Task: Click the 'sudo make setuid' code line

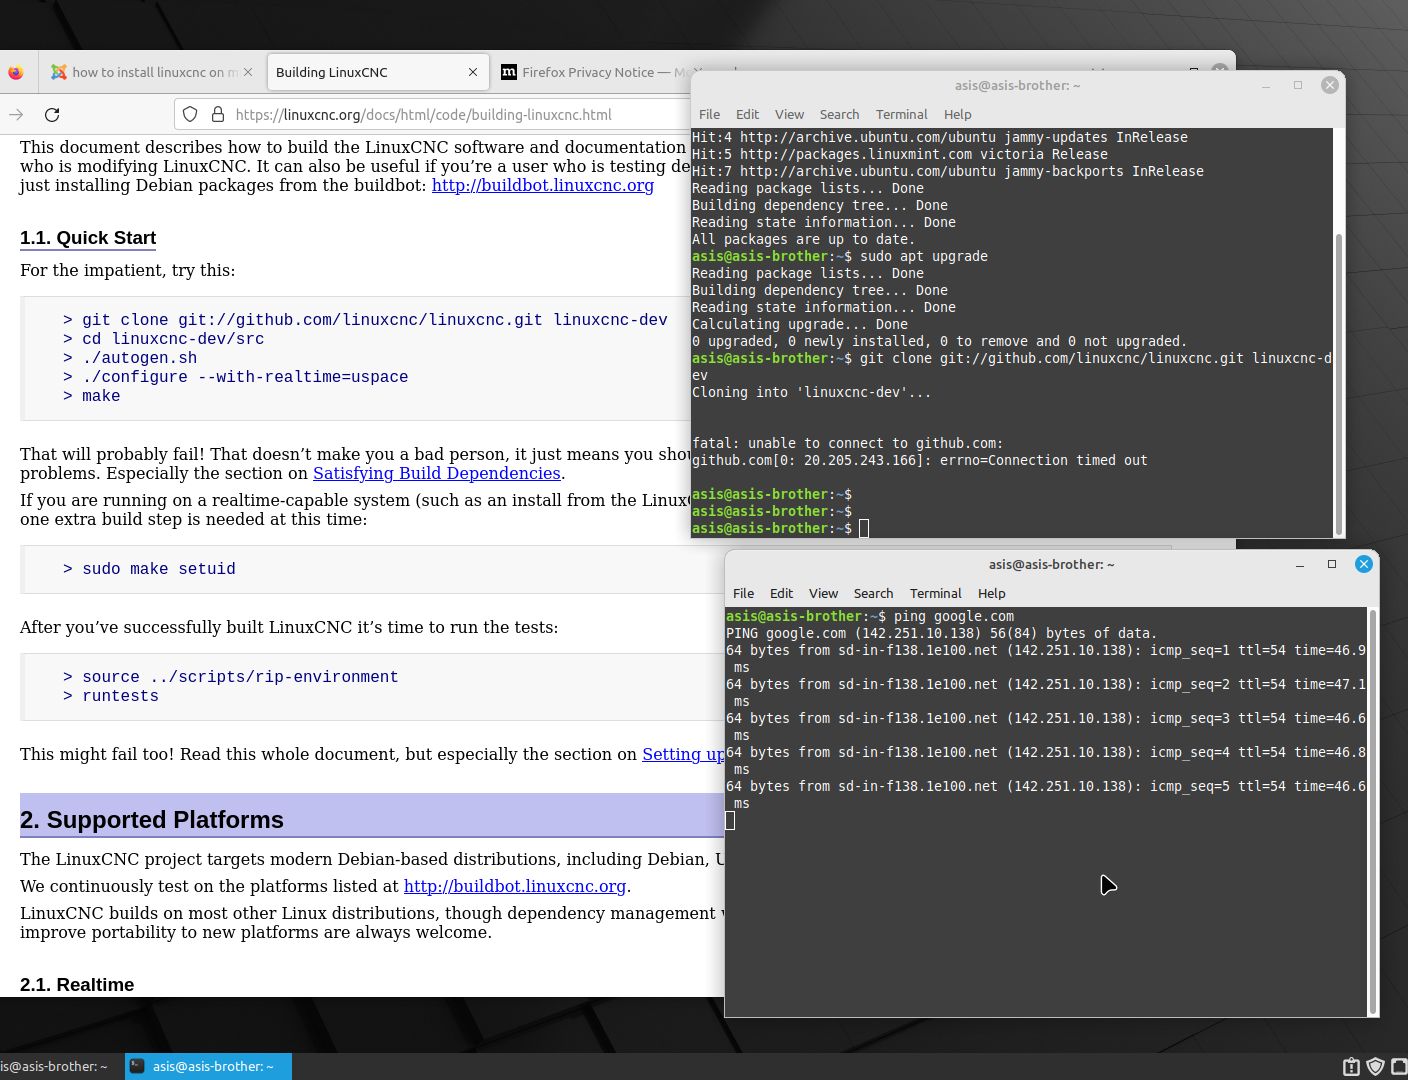Action: click(149, 569)
